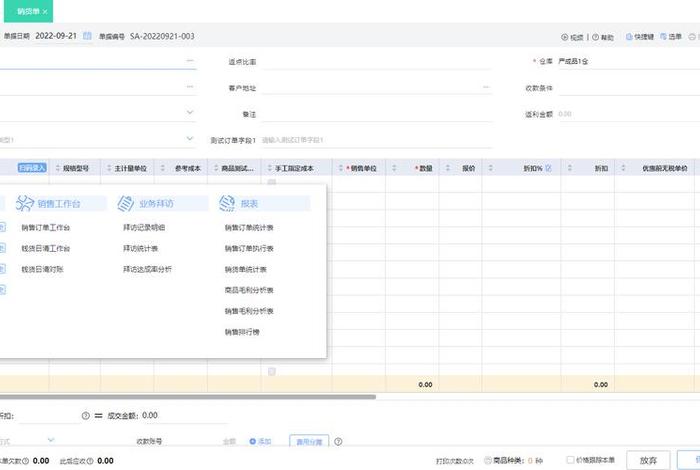Click the ellipsis next to 客户地址

pos(486,88)
